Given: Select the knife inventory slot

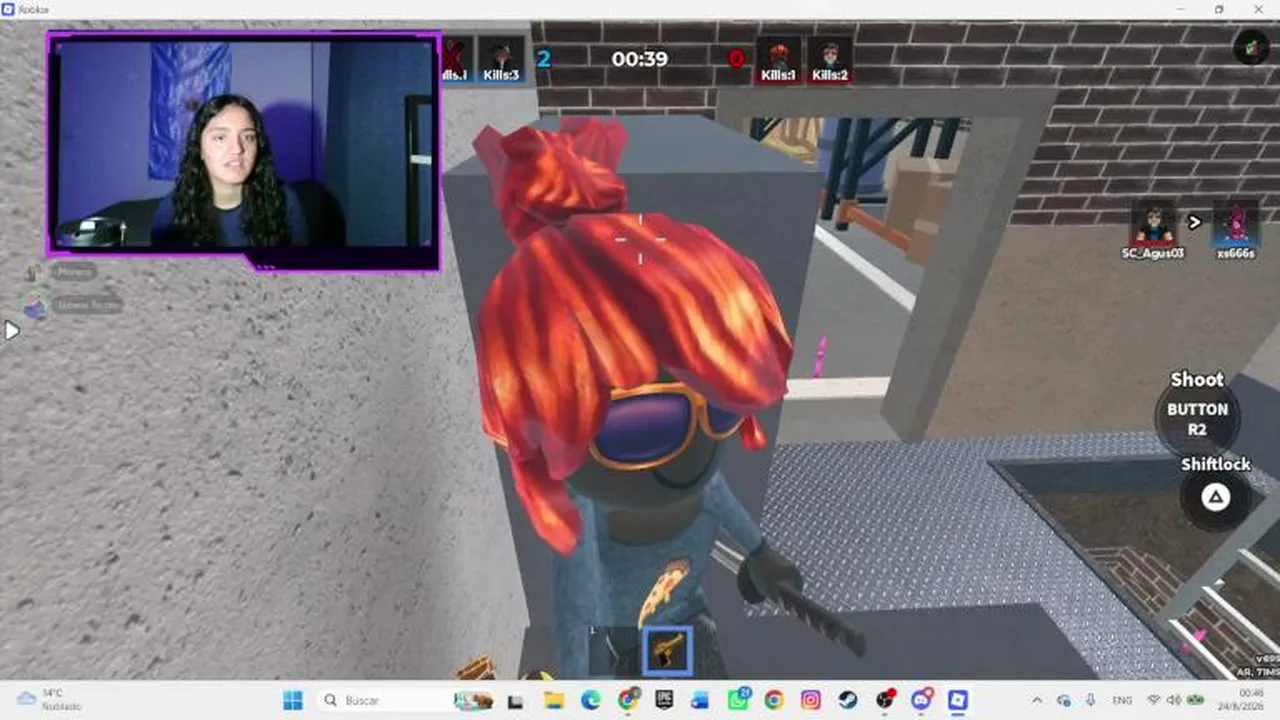Looking at the screenshot, I should (614, 651).
